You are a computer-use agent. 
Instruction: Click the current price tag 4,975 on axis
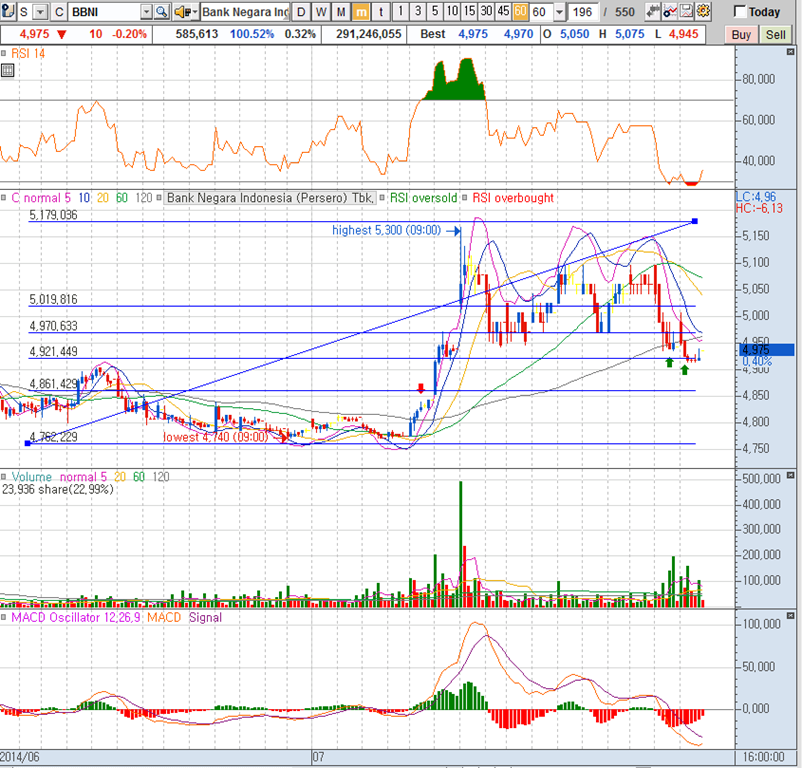click(x=767, y=350)
